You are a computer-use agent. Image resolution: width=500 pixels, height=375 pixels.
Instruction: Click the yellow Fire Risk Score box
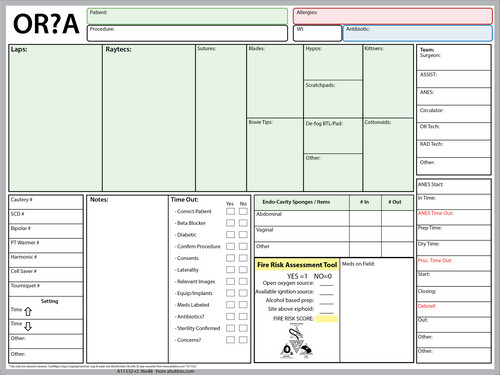pos(326,319)
